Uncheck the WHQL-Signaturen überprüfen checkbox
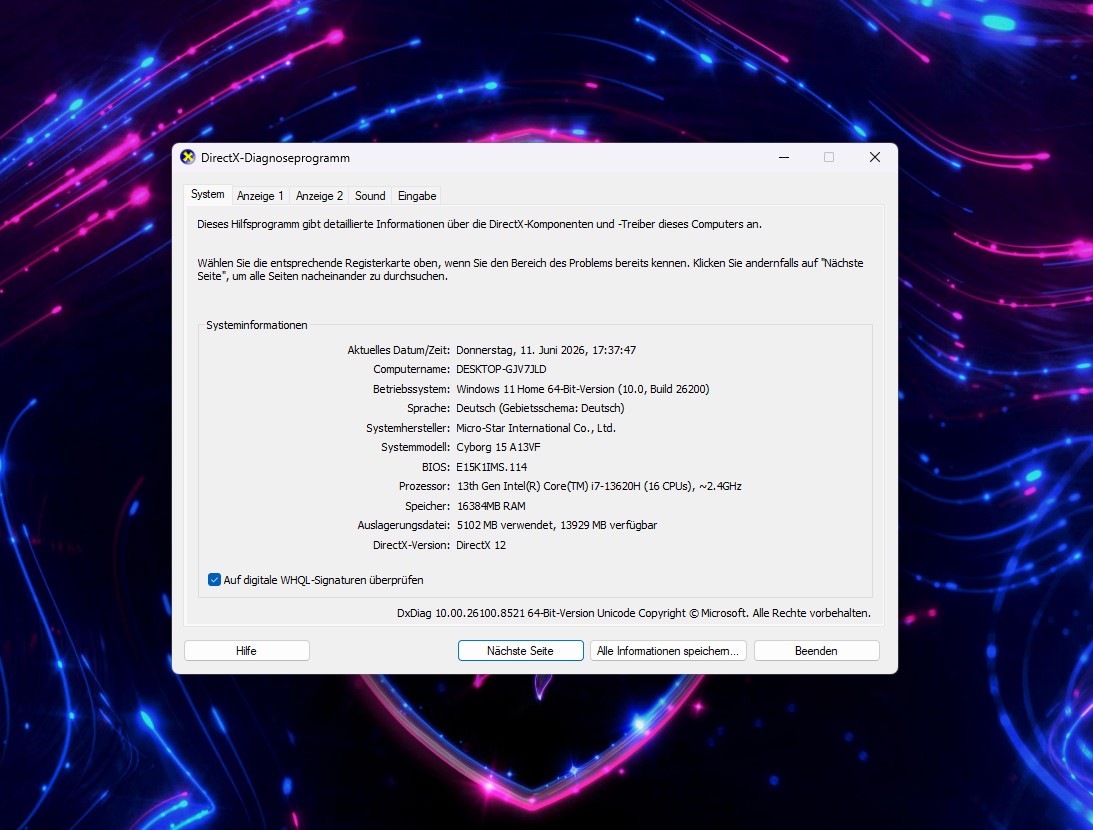 [215, 580]
